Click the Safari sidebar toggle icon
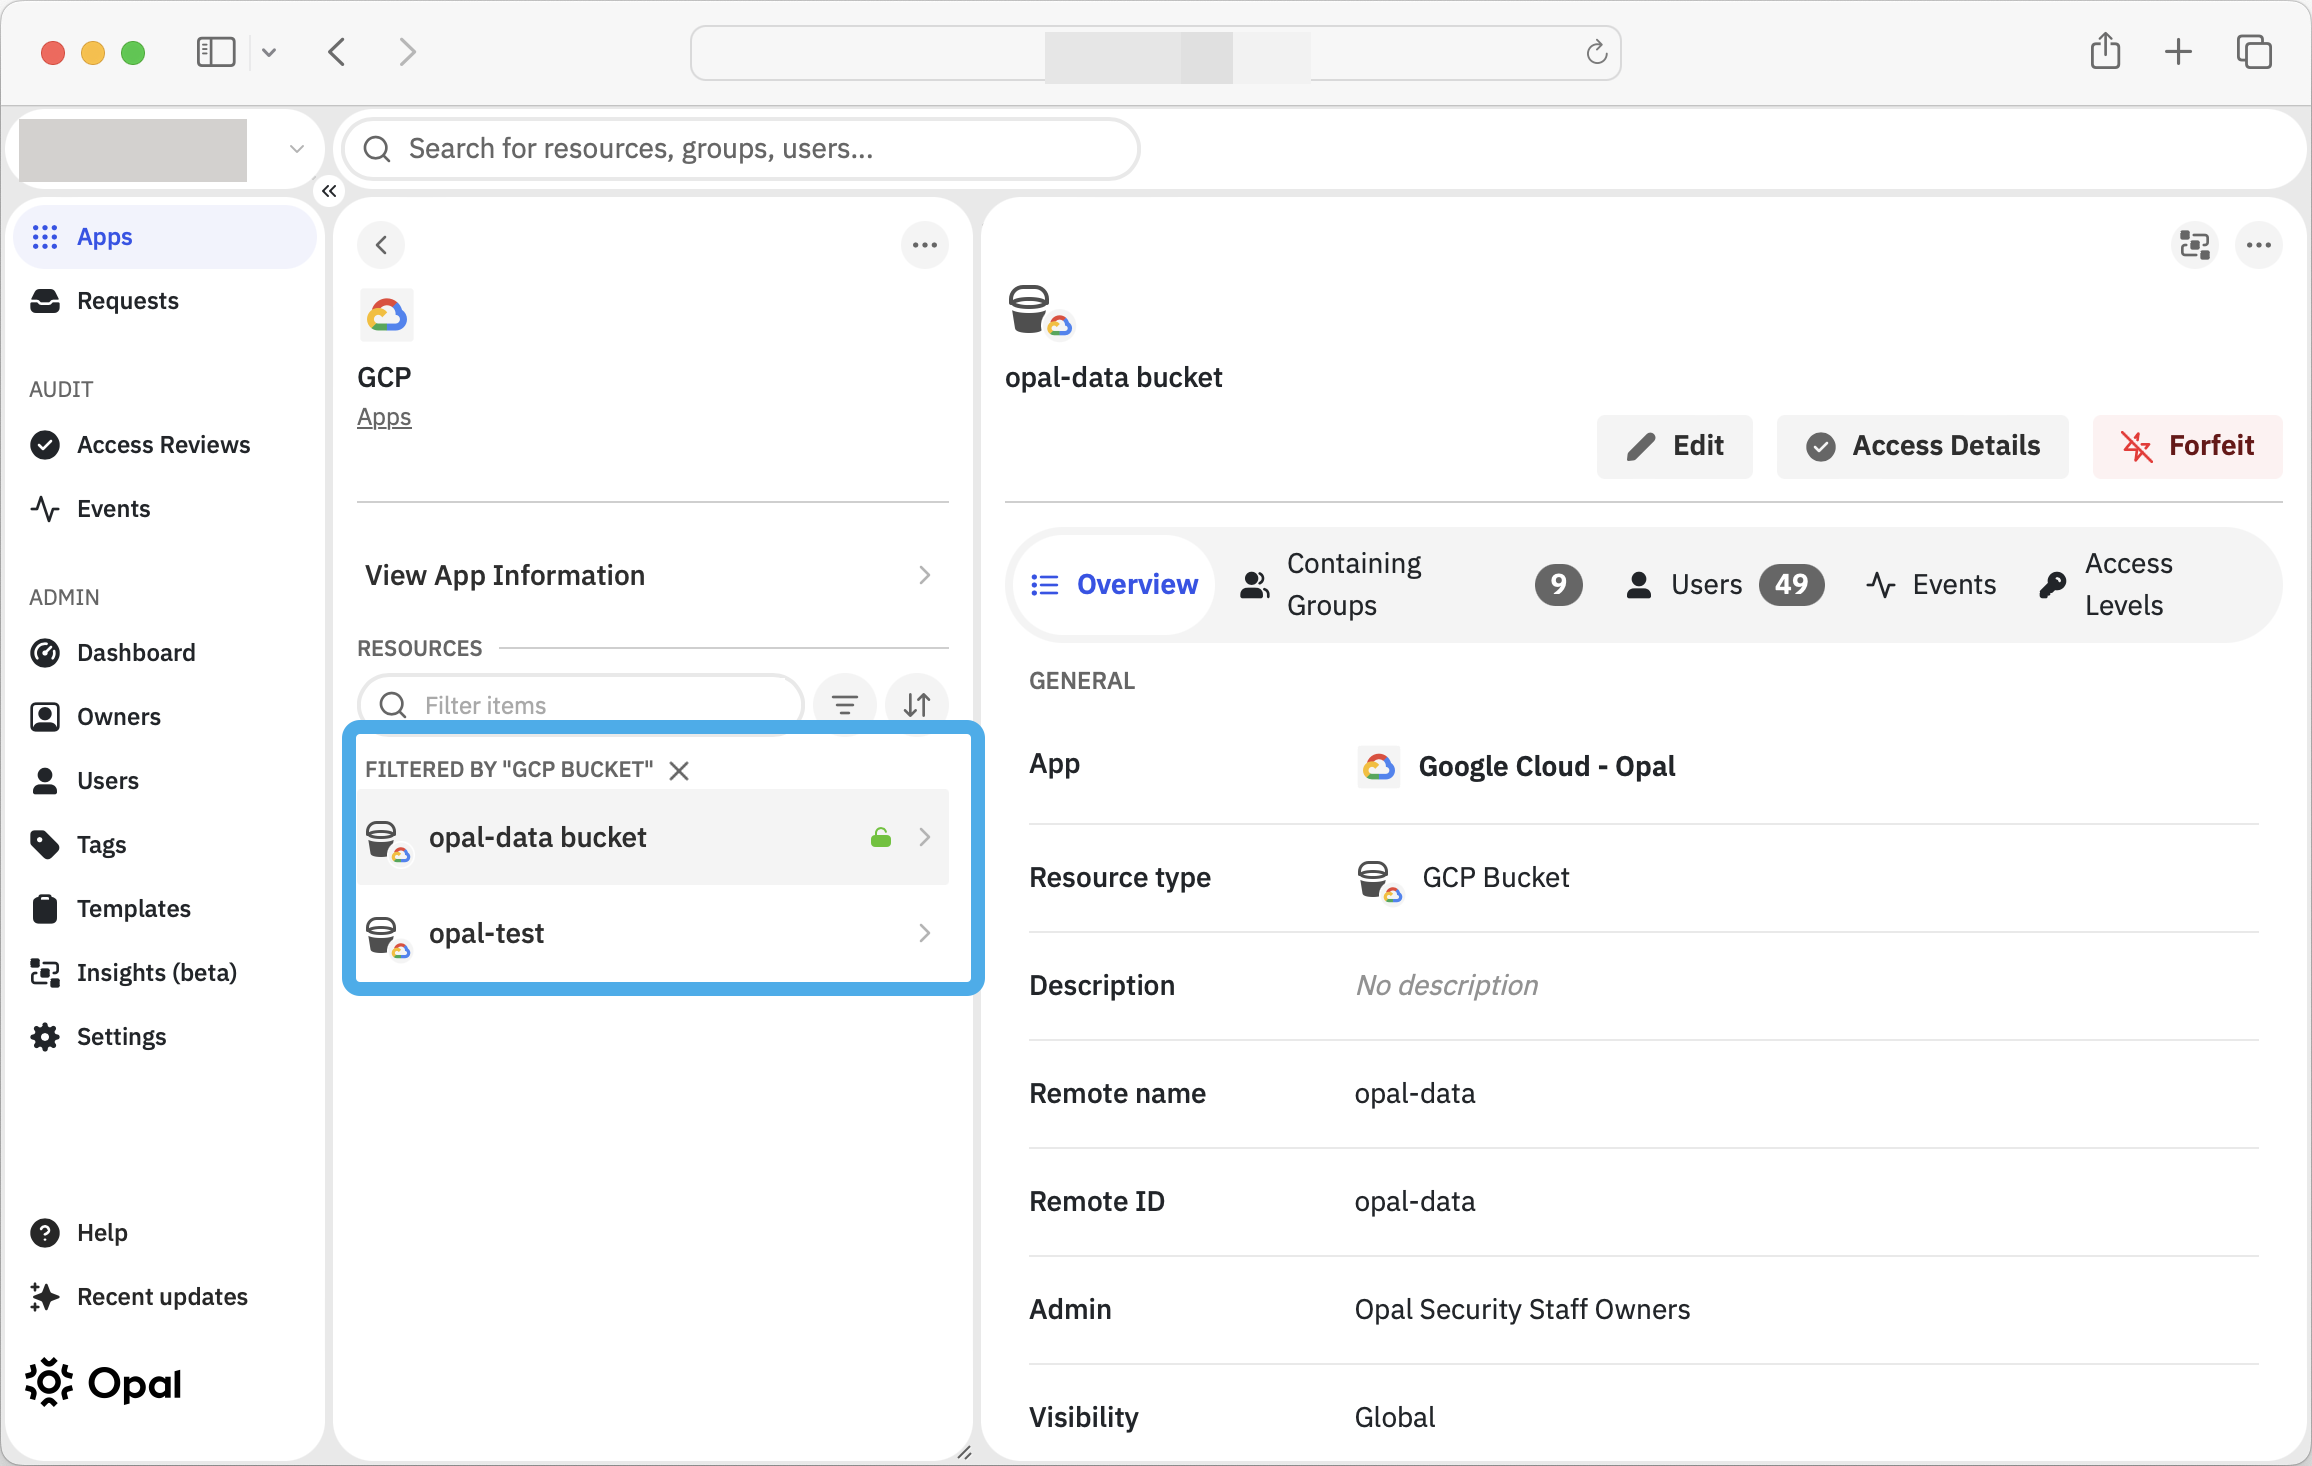 point(216,52)
